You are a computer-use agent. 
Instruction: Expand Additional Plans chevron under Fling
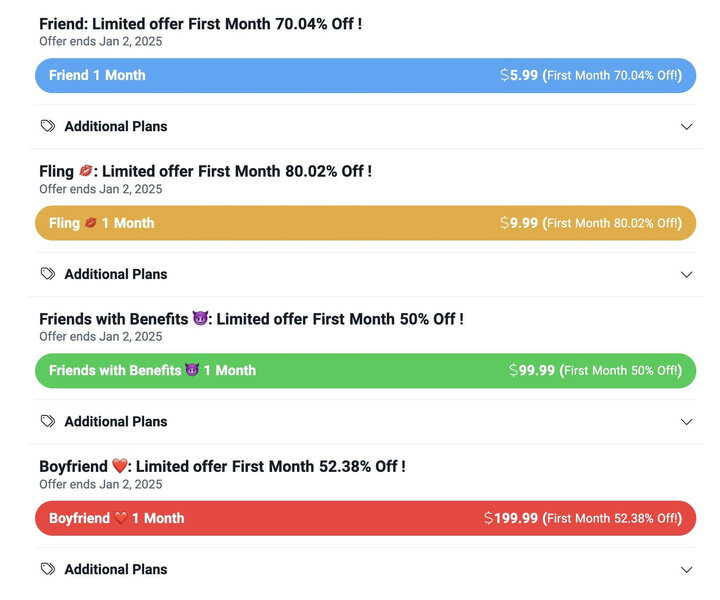686,274
